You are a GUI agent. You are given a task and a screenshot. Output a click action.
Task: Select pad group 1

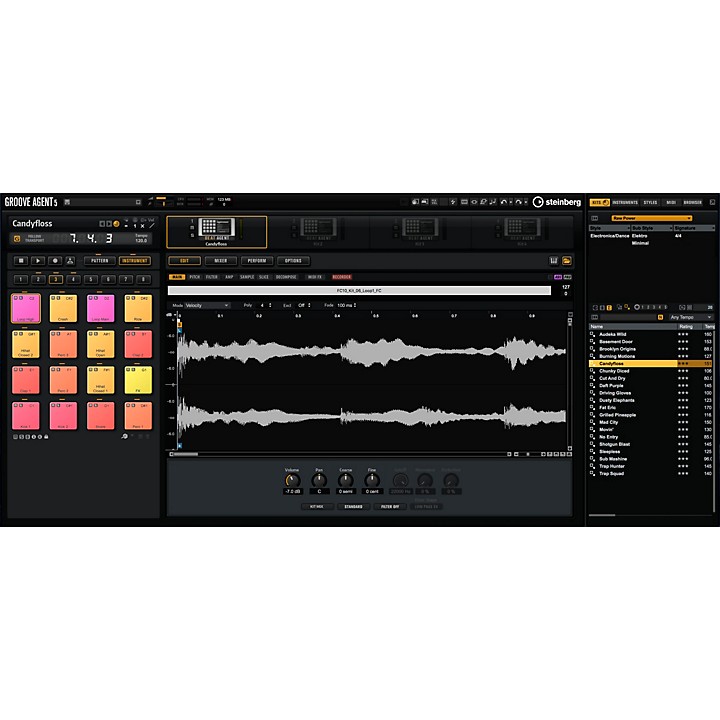21,279
